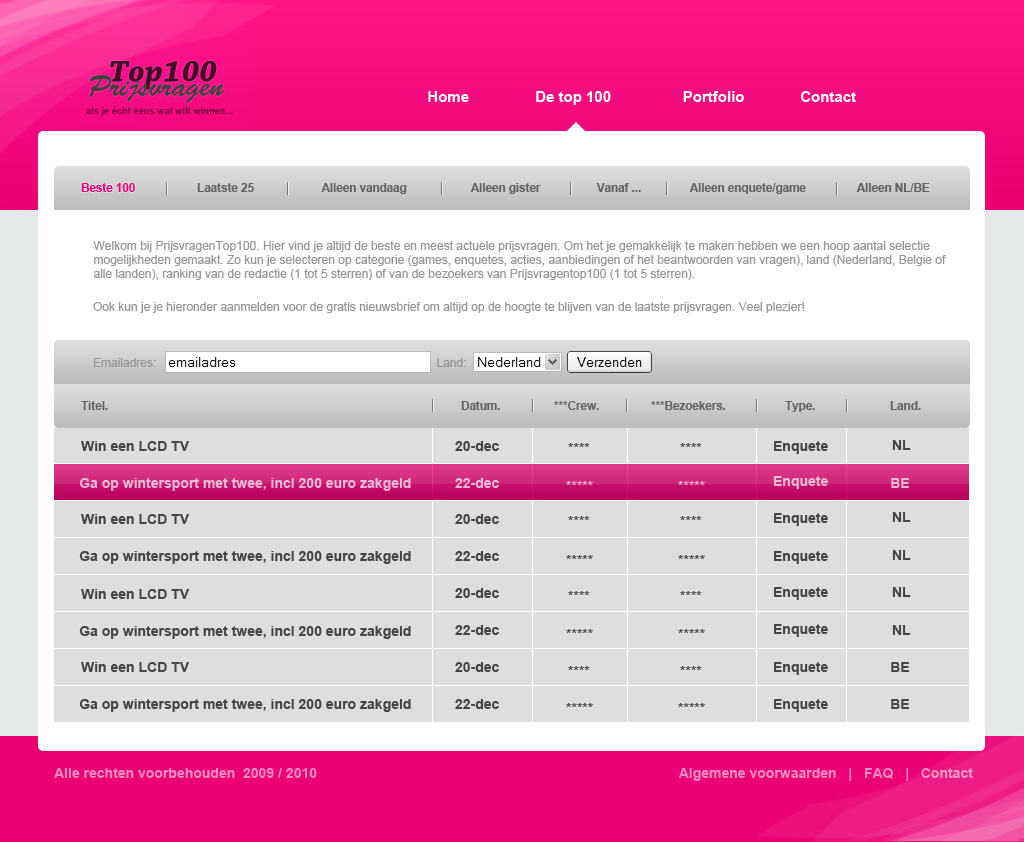
Task: Submit with the Verzenden button
Action: pyautogui.click(x=609, y=362)
